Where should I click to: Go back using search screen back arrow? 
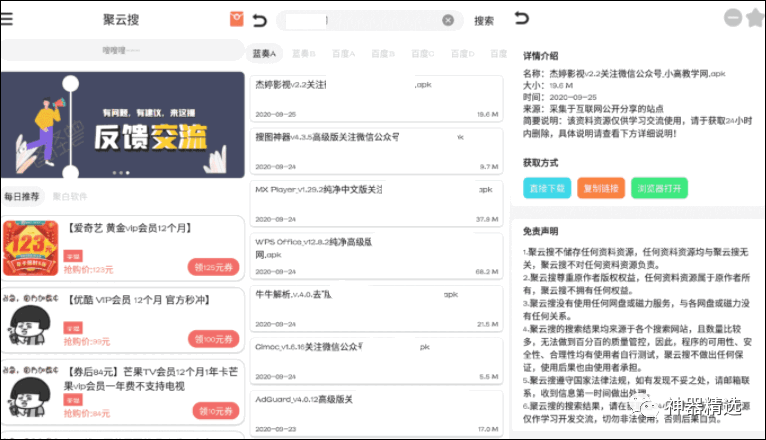pos(260,20)
